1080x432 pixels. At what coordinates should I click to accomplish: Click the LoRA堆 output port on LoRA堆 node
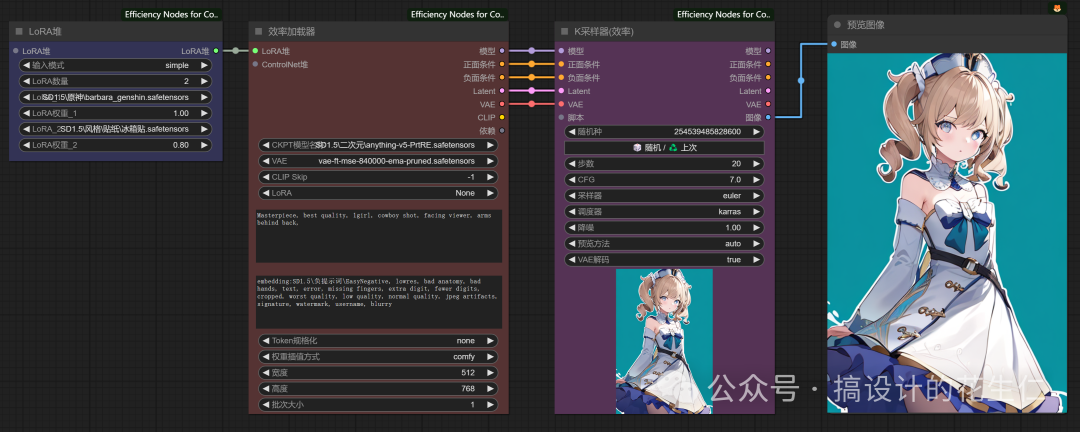[216, 50]
